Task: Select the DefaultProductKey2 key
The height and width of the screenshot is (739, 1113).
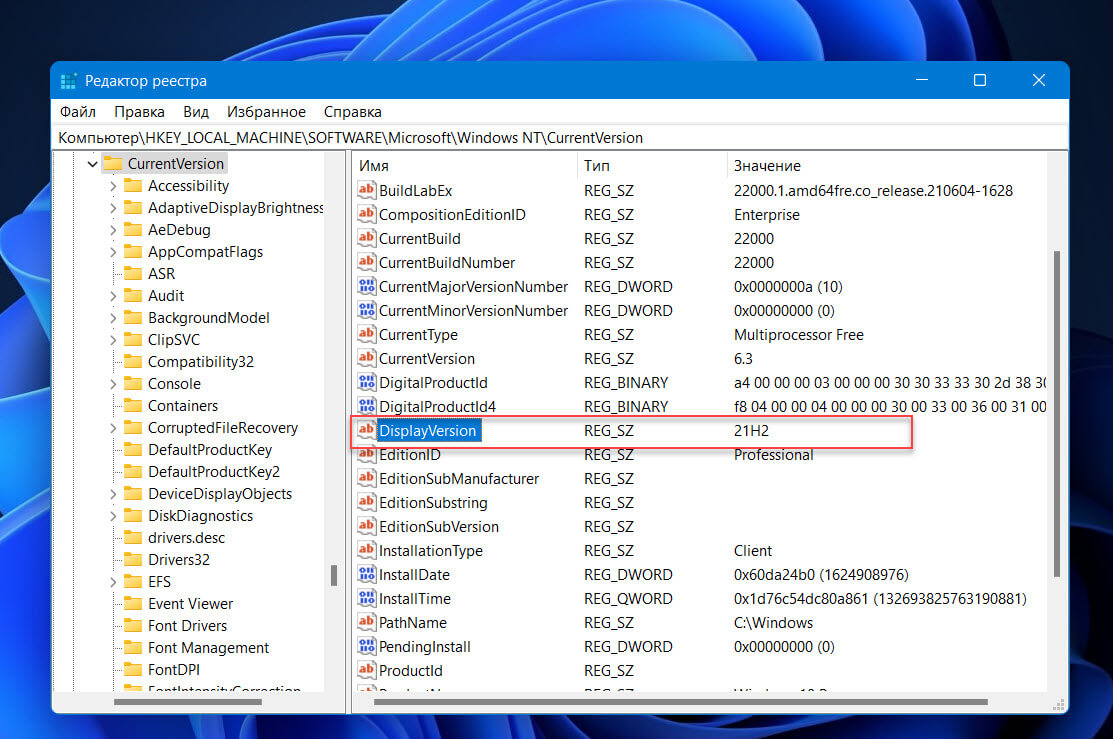Action: [x=214, y=472]
